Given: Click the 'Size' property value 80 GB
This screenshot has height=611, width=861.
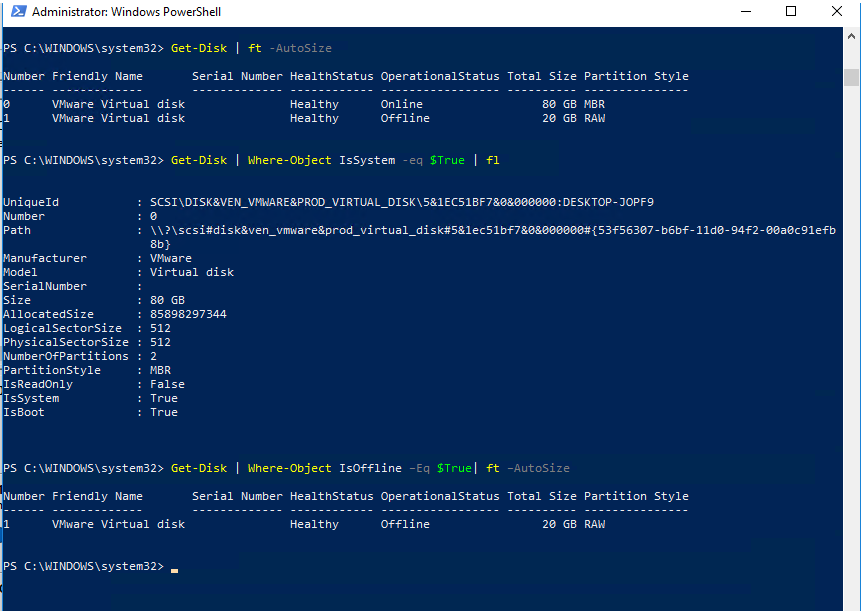Looking at the screenshot, I should coord(167,300).
